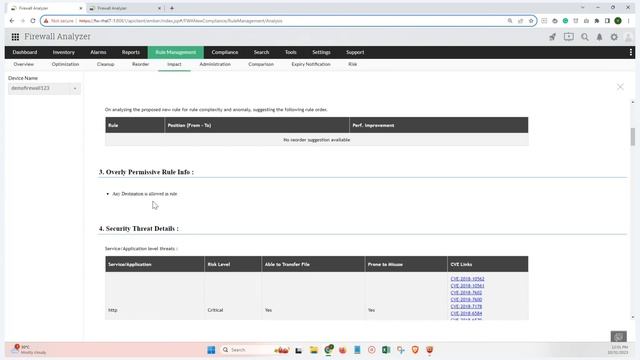Open the Dashboard menu
Viewport: 640px width, 360px height.
pos(25,52)
